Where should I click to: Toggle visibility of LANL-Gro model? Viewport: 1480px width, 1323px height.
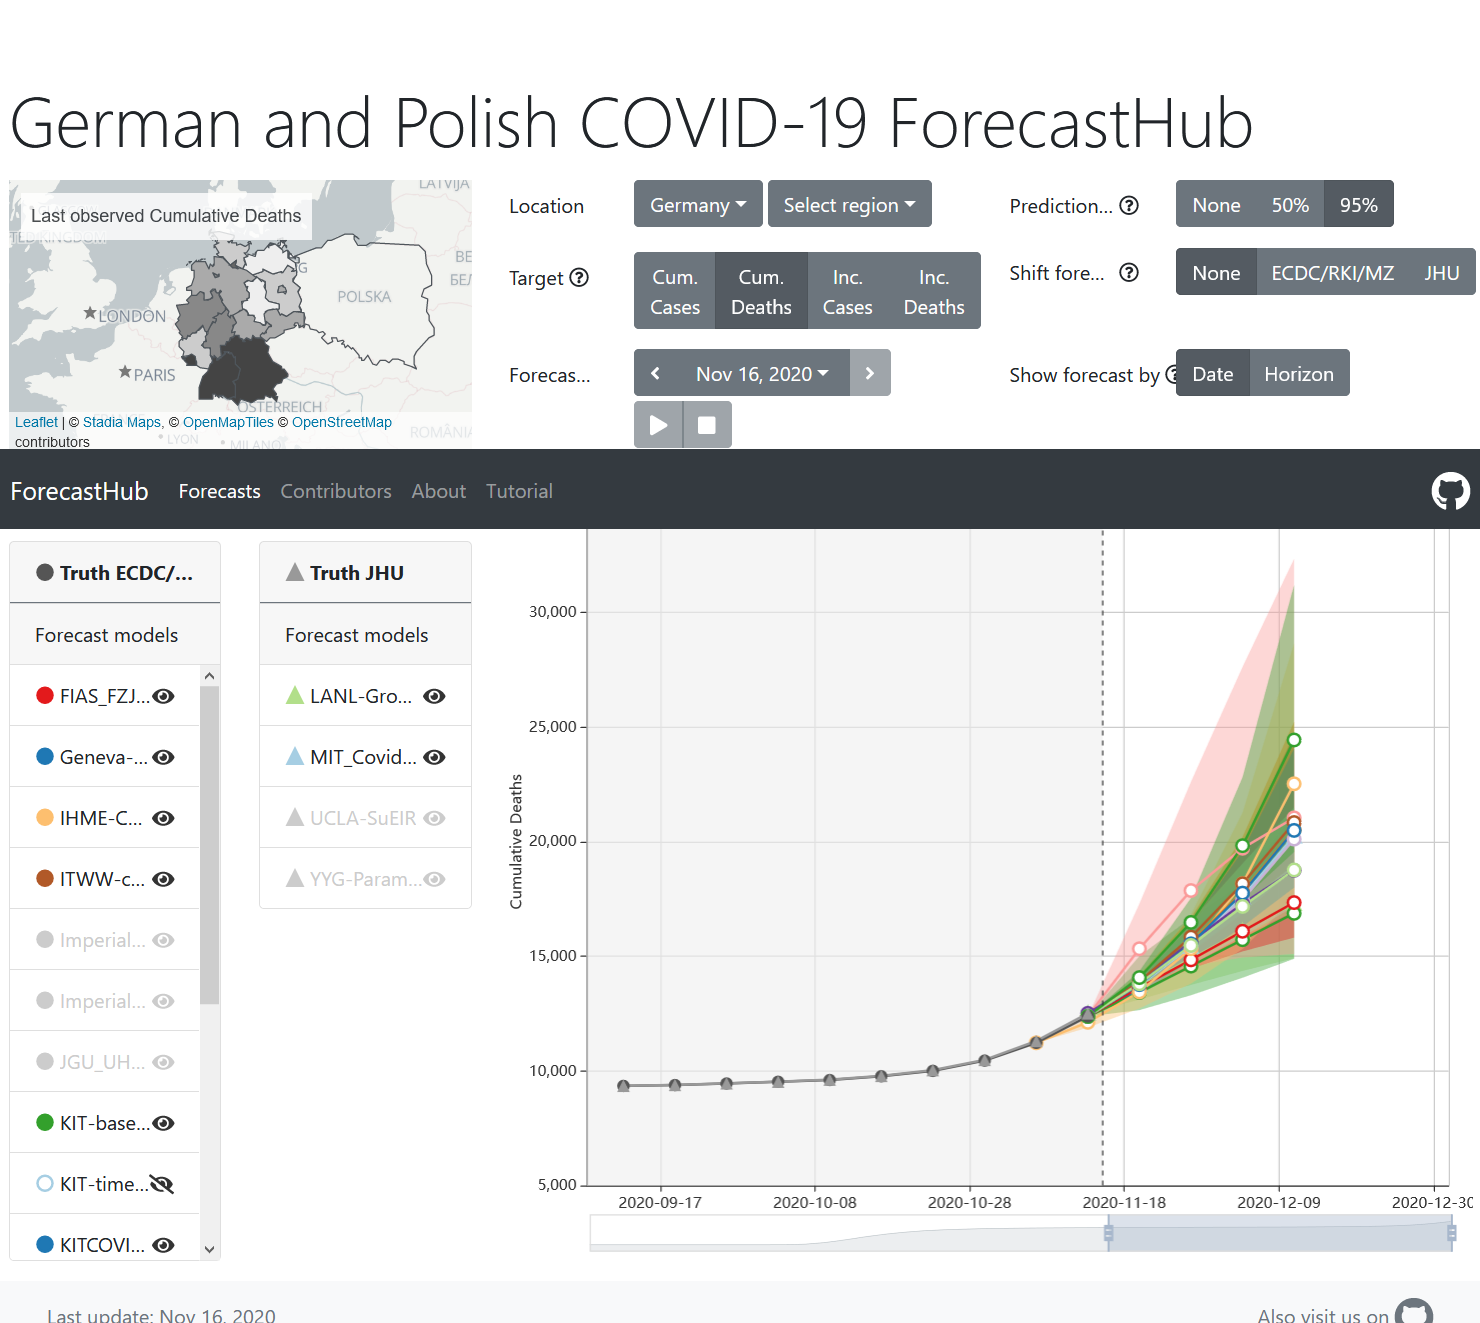(434, 696)
